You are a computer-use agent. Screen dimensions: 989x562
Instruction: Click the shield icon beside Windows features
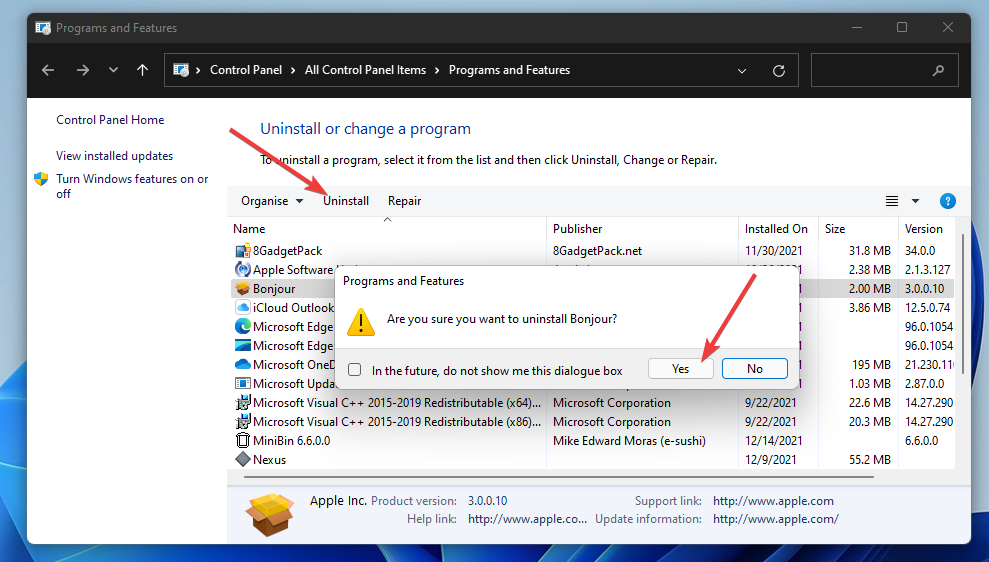point(41,179)
